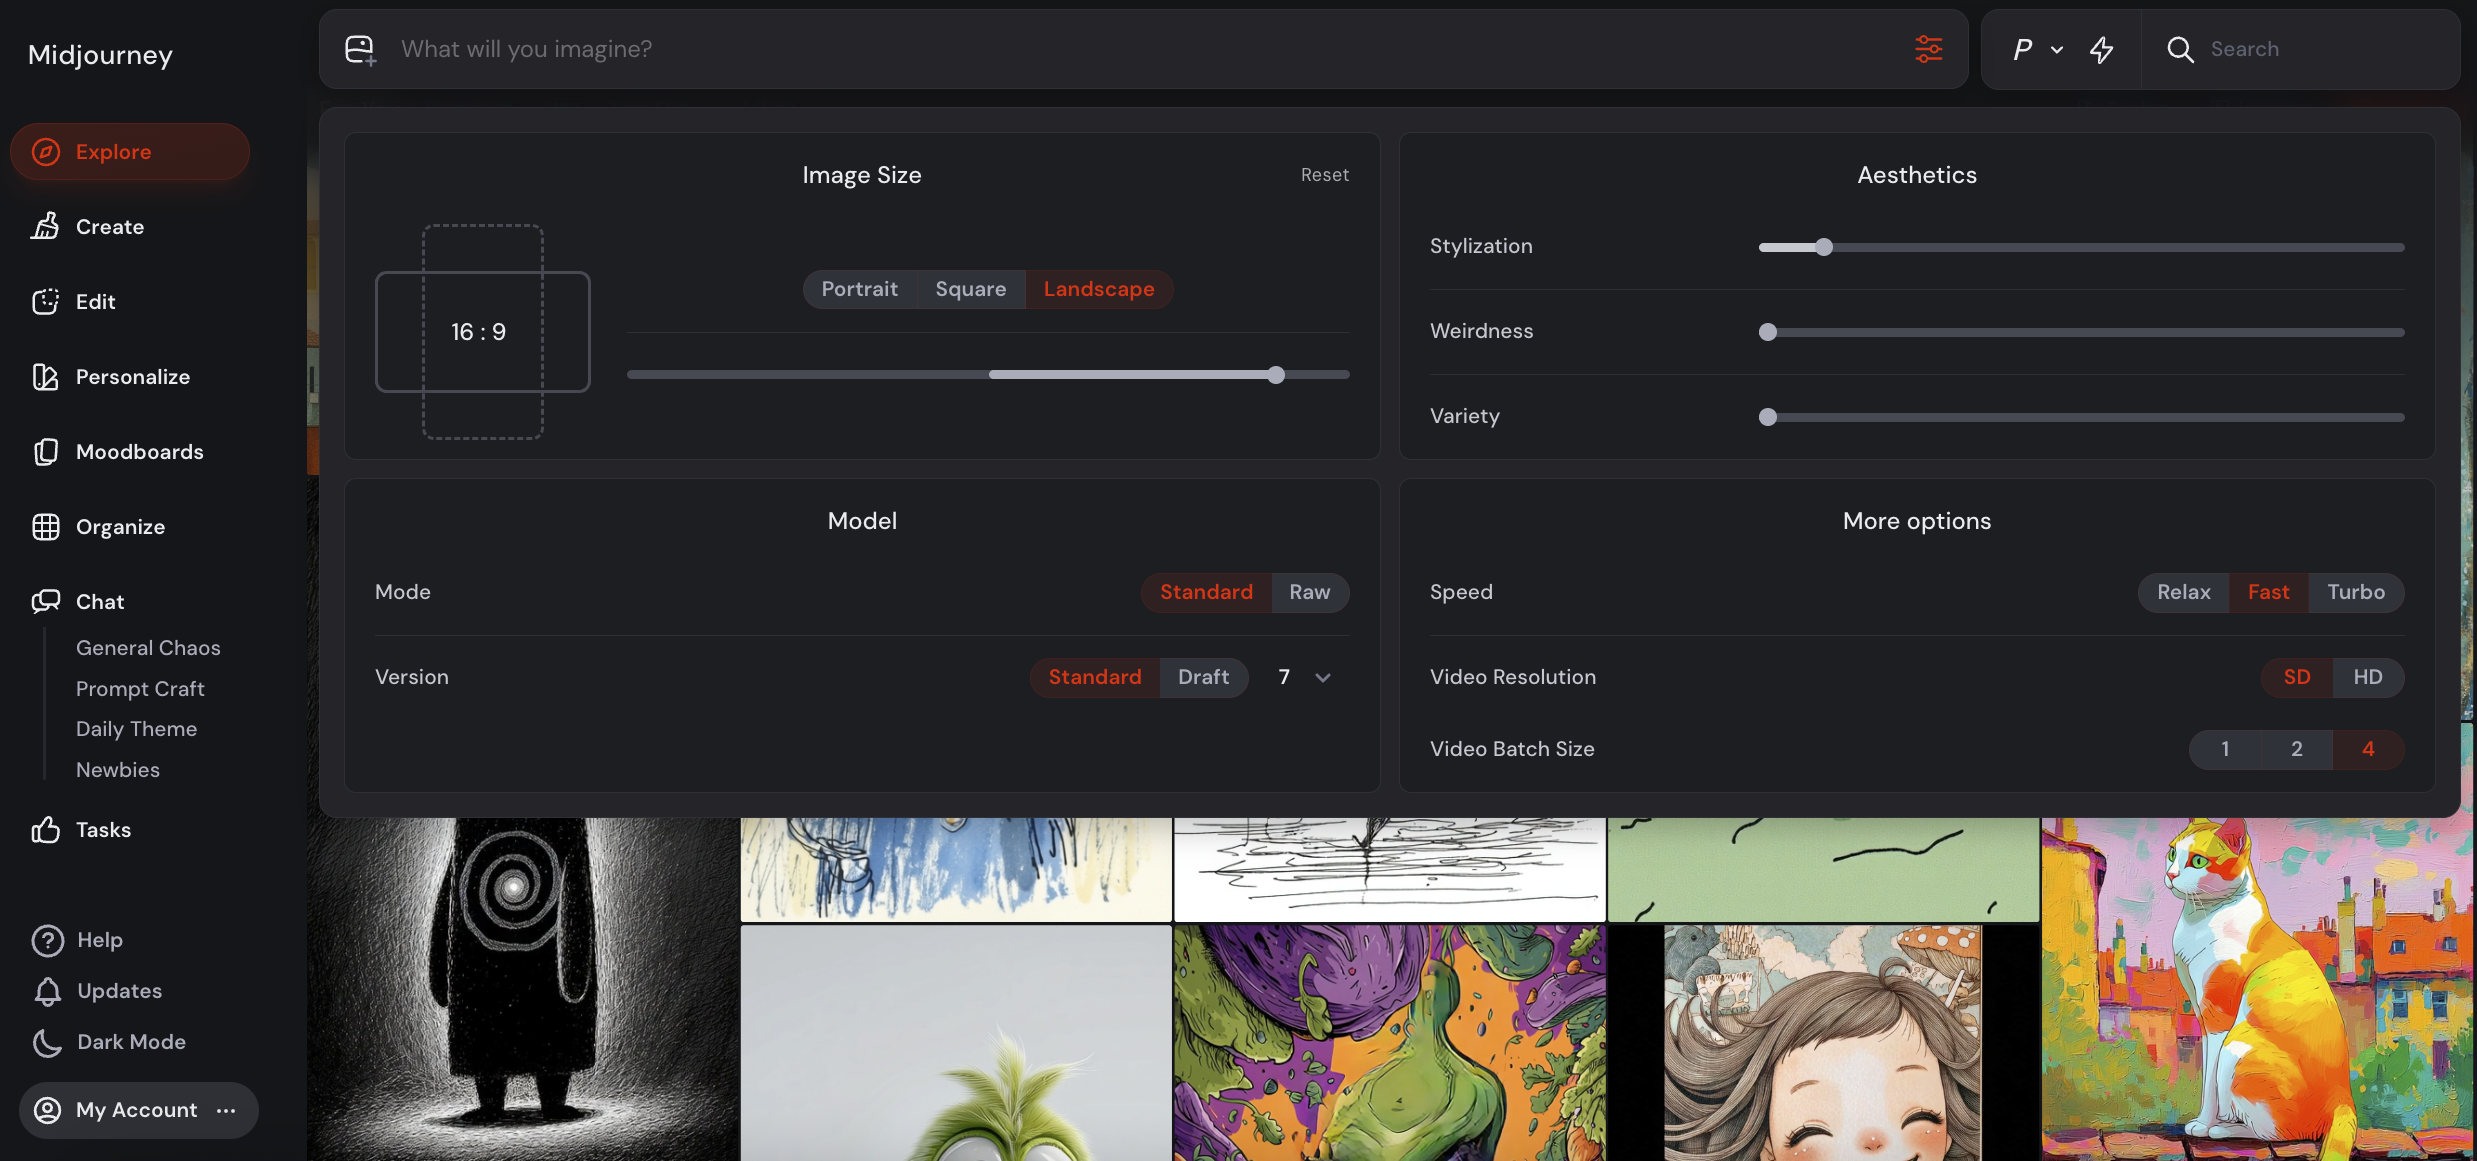Open Moodboards from the sidebar

click(139, 452)
